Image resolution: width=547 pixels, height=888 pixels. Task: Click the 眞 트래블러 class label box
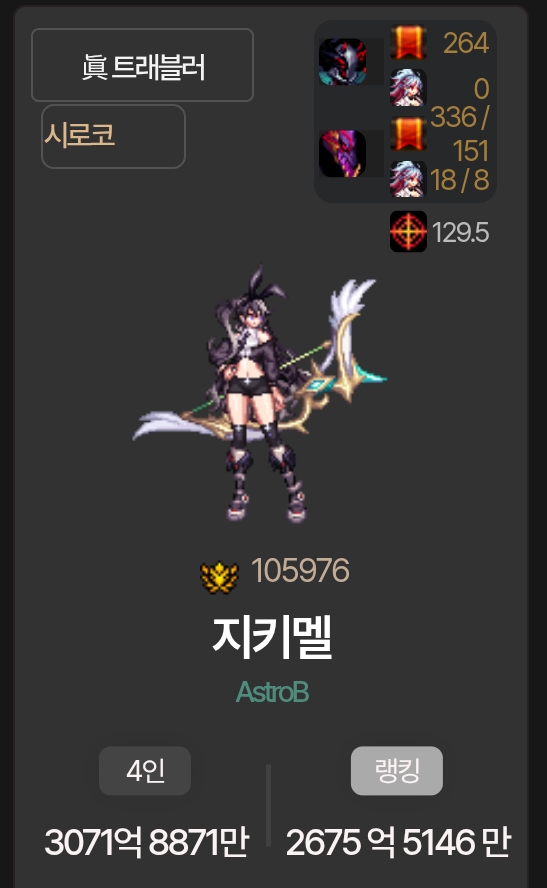pyautogui.click(x=142, y=65)
